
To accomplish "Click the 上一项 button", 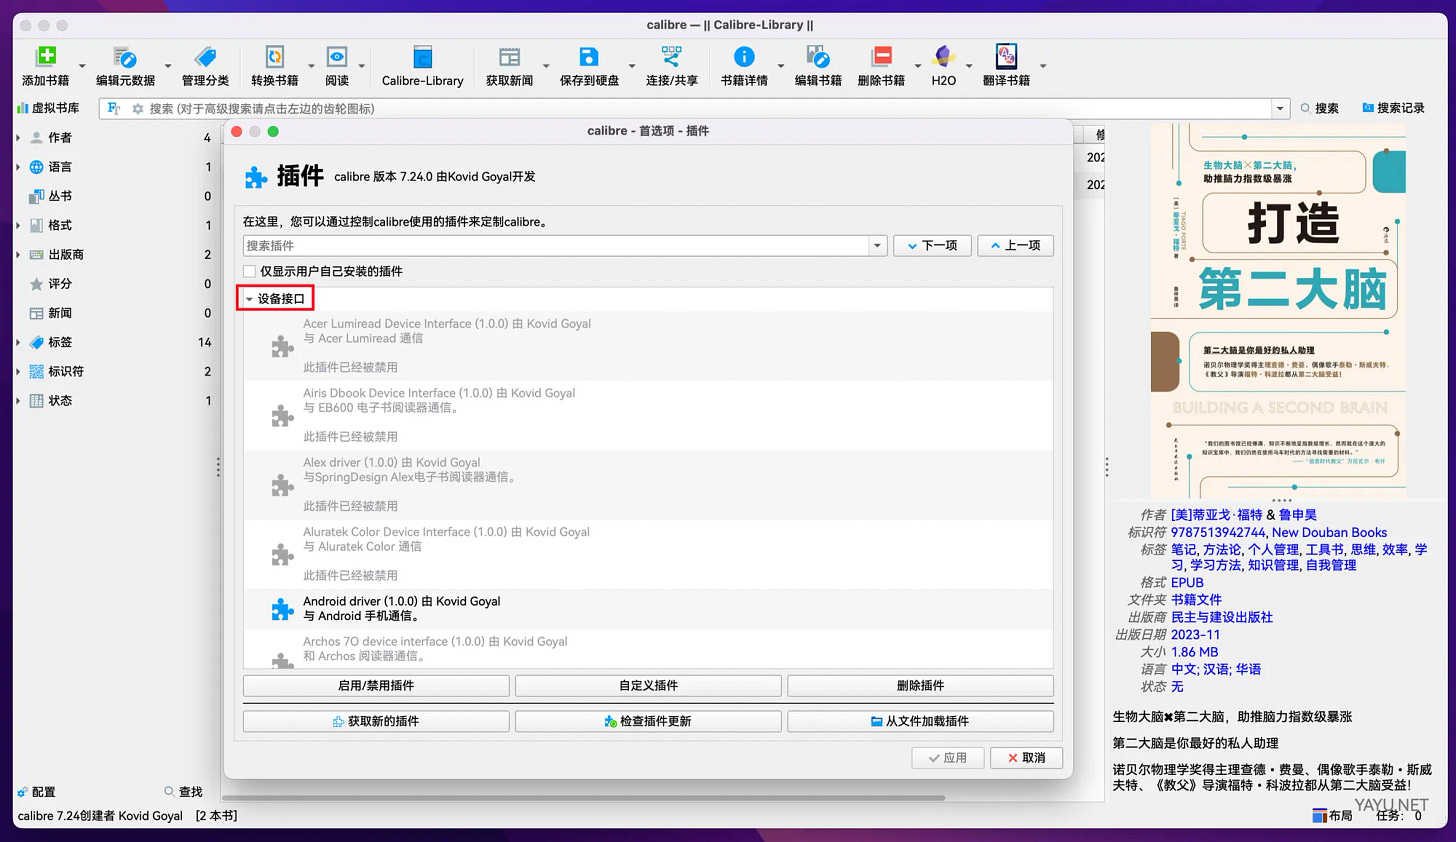I will 1015,246.
